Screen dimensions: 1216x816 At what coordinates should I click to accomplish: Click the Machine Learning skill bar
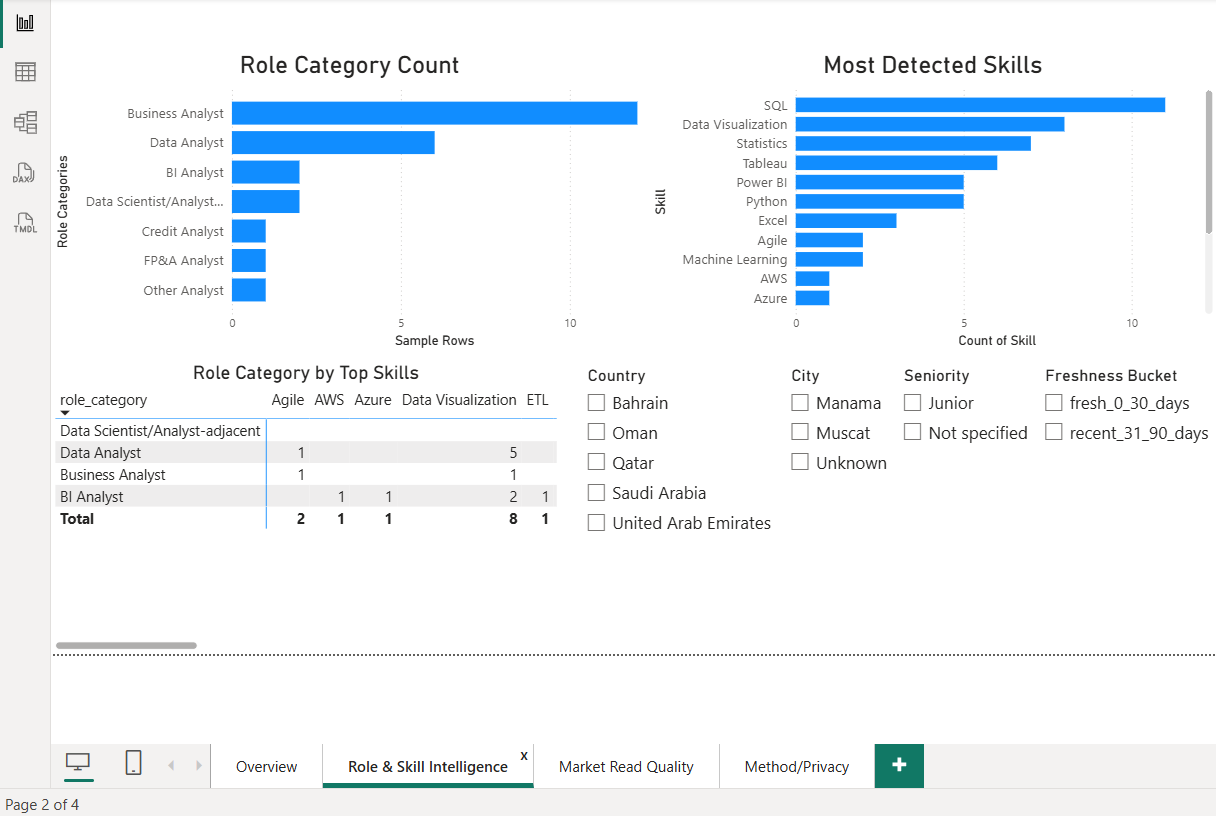(829, 259)
